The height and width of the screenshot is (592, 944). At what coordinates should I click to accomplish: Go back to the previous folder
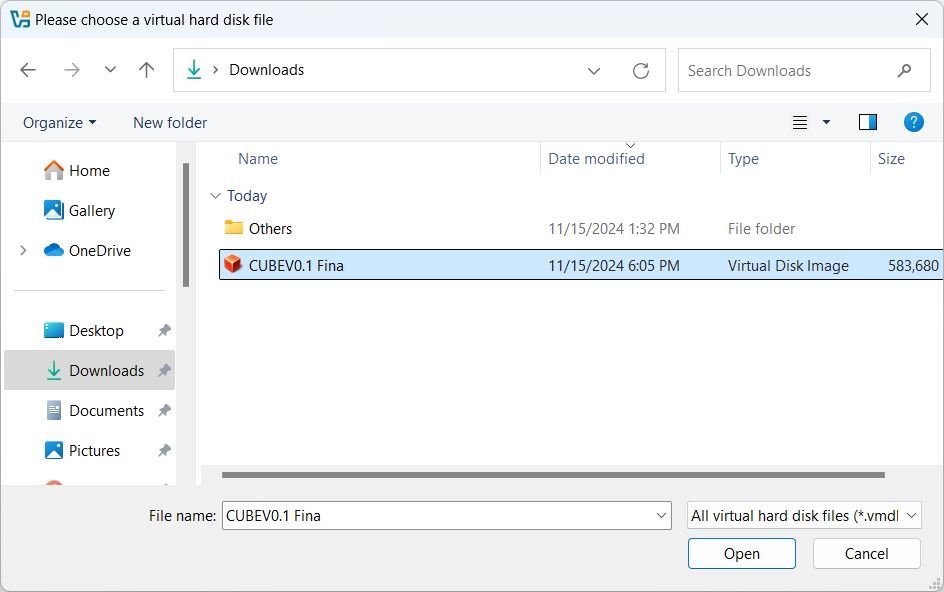28,70
